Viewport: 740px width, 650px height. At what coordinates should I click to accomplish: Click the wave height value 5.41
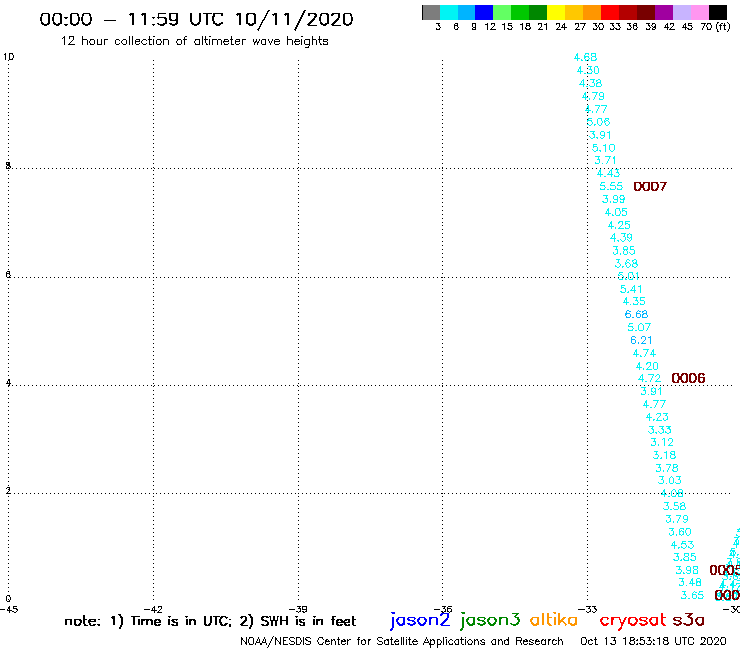[631, 289]
